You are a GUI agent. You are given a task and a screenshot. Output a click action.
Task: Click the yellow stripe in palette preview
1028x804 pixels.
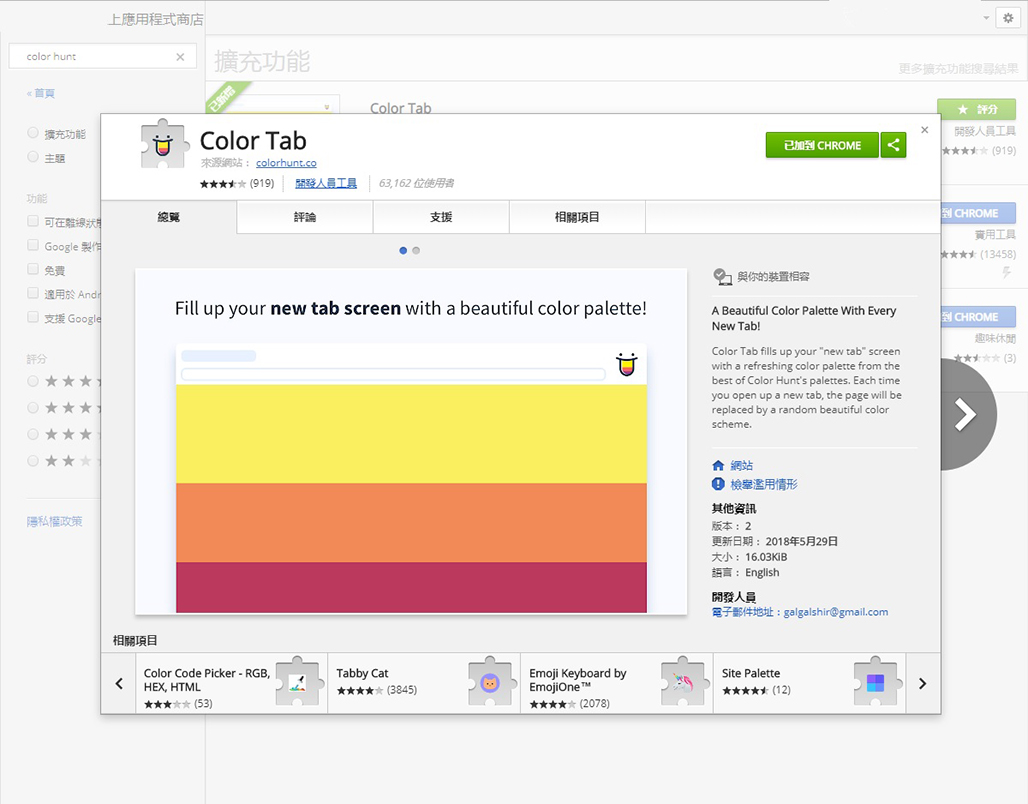tap(411, 434)
